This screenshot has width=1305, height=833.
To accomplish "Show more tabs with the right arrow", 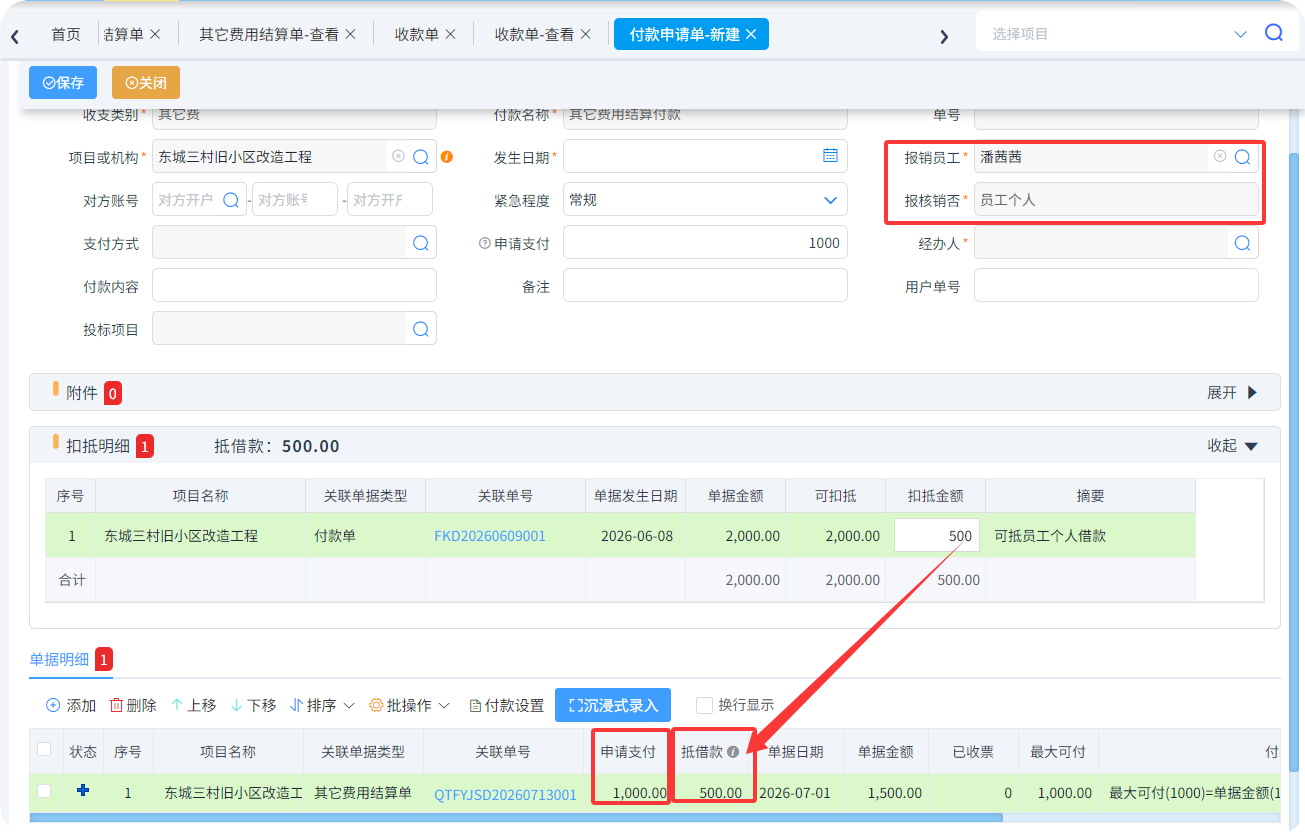I will point(943,37).
